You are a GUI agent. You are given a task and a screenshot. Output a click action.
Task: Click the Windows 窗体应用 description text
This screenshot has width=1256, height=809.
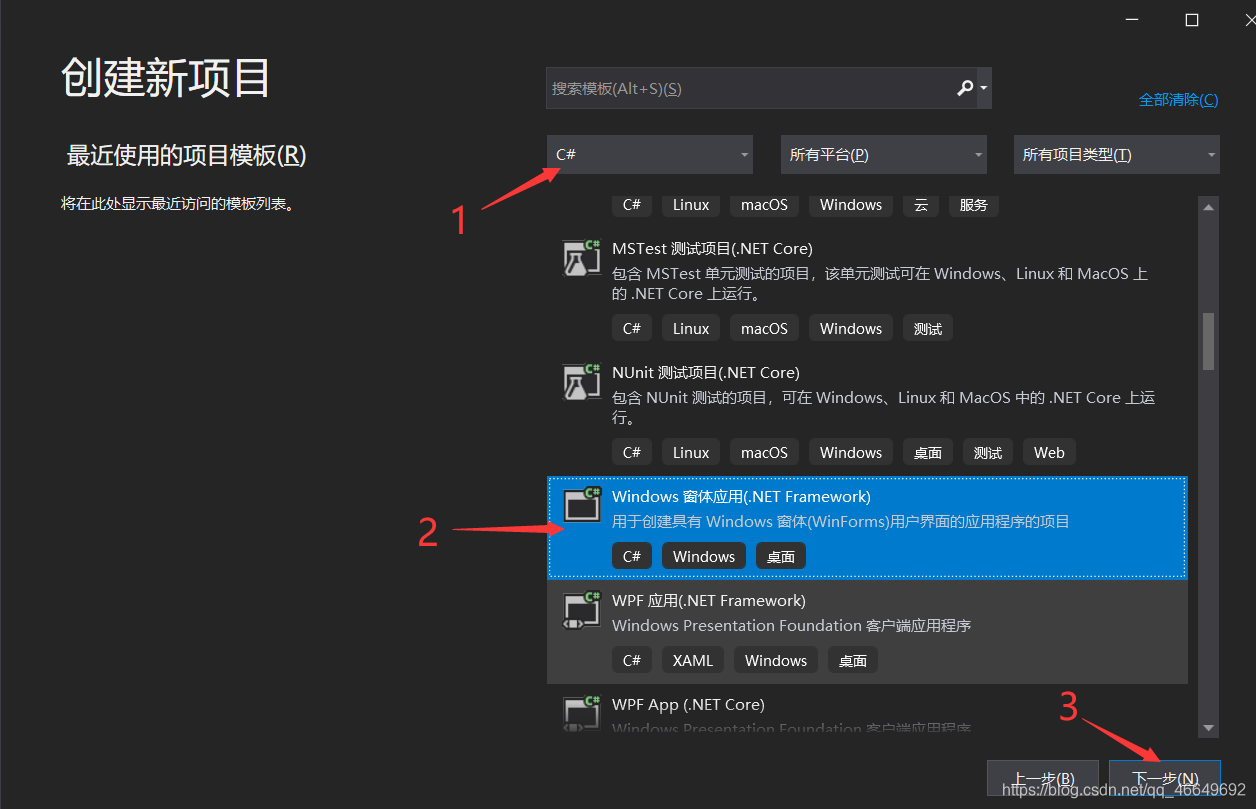pos(841,521)
